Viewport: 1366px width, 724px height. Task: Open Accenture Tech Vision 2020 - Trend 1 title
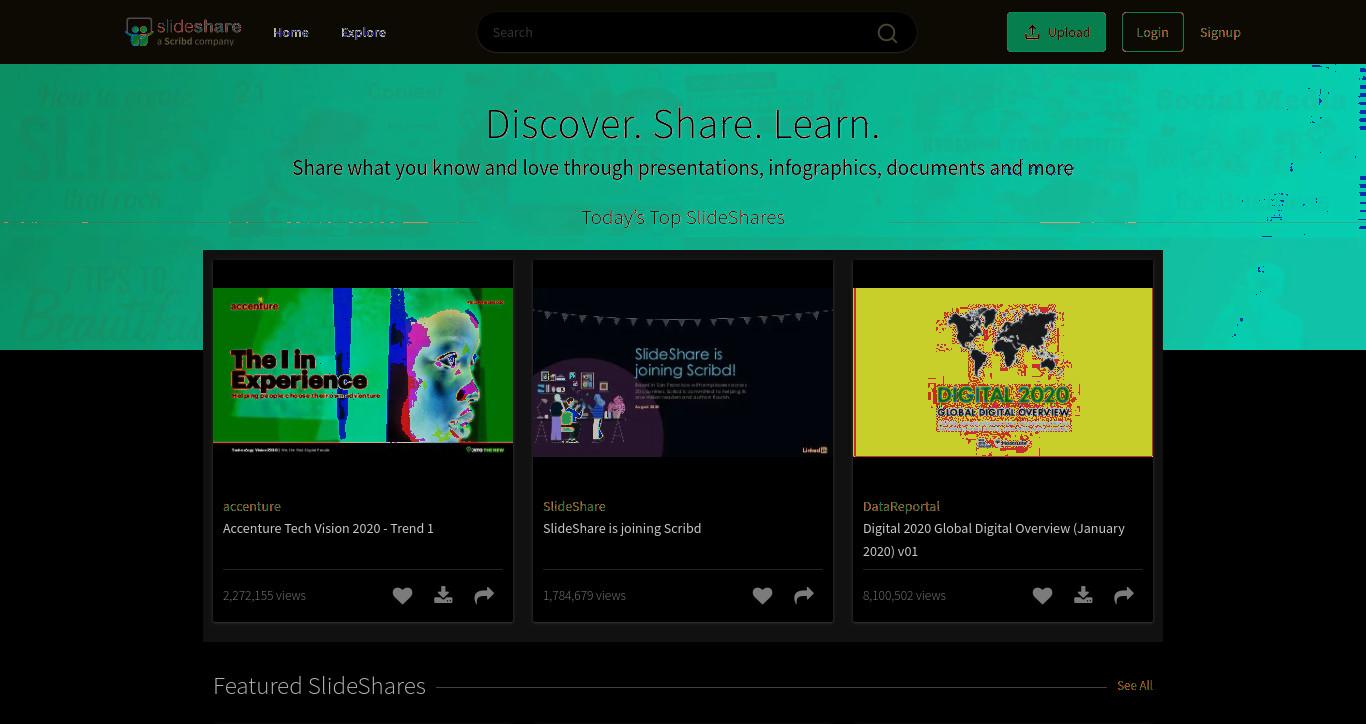pos(328,528)
